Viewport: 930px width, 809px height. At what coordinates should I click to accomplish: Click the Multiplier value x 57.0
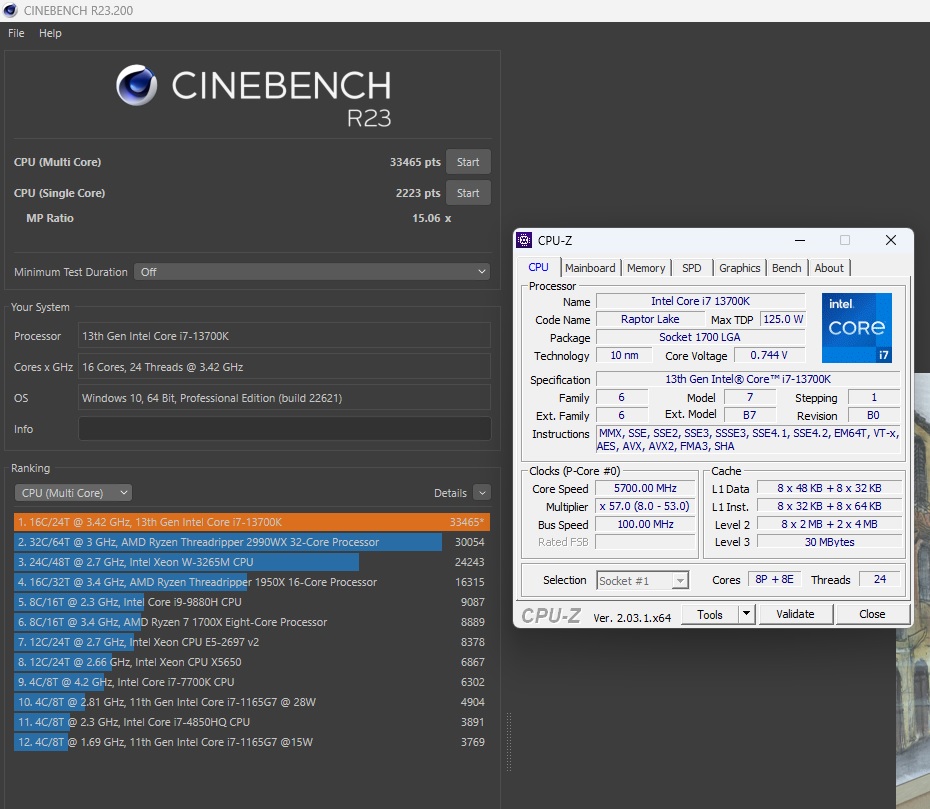click(x=645, y=507)
